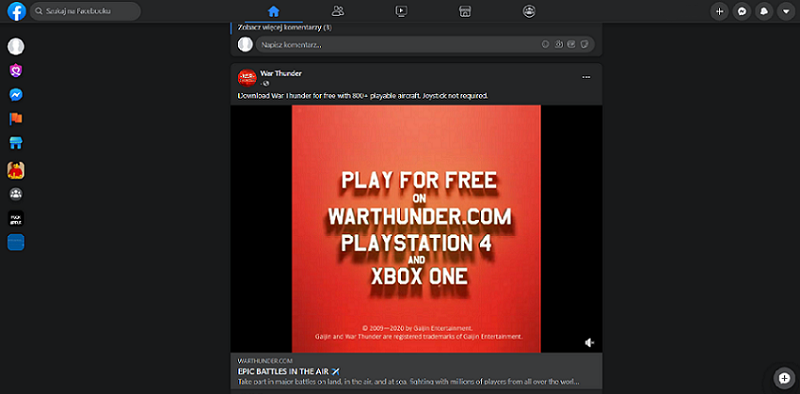Click the Create plus button in top bar
The width and height of the screenshot is (800, 394).
click(719, 11)
